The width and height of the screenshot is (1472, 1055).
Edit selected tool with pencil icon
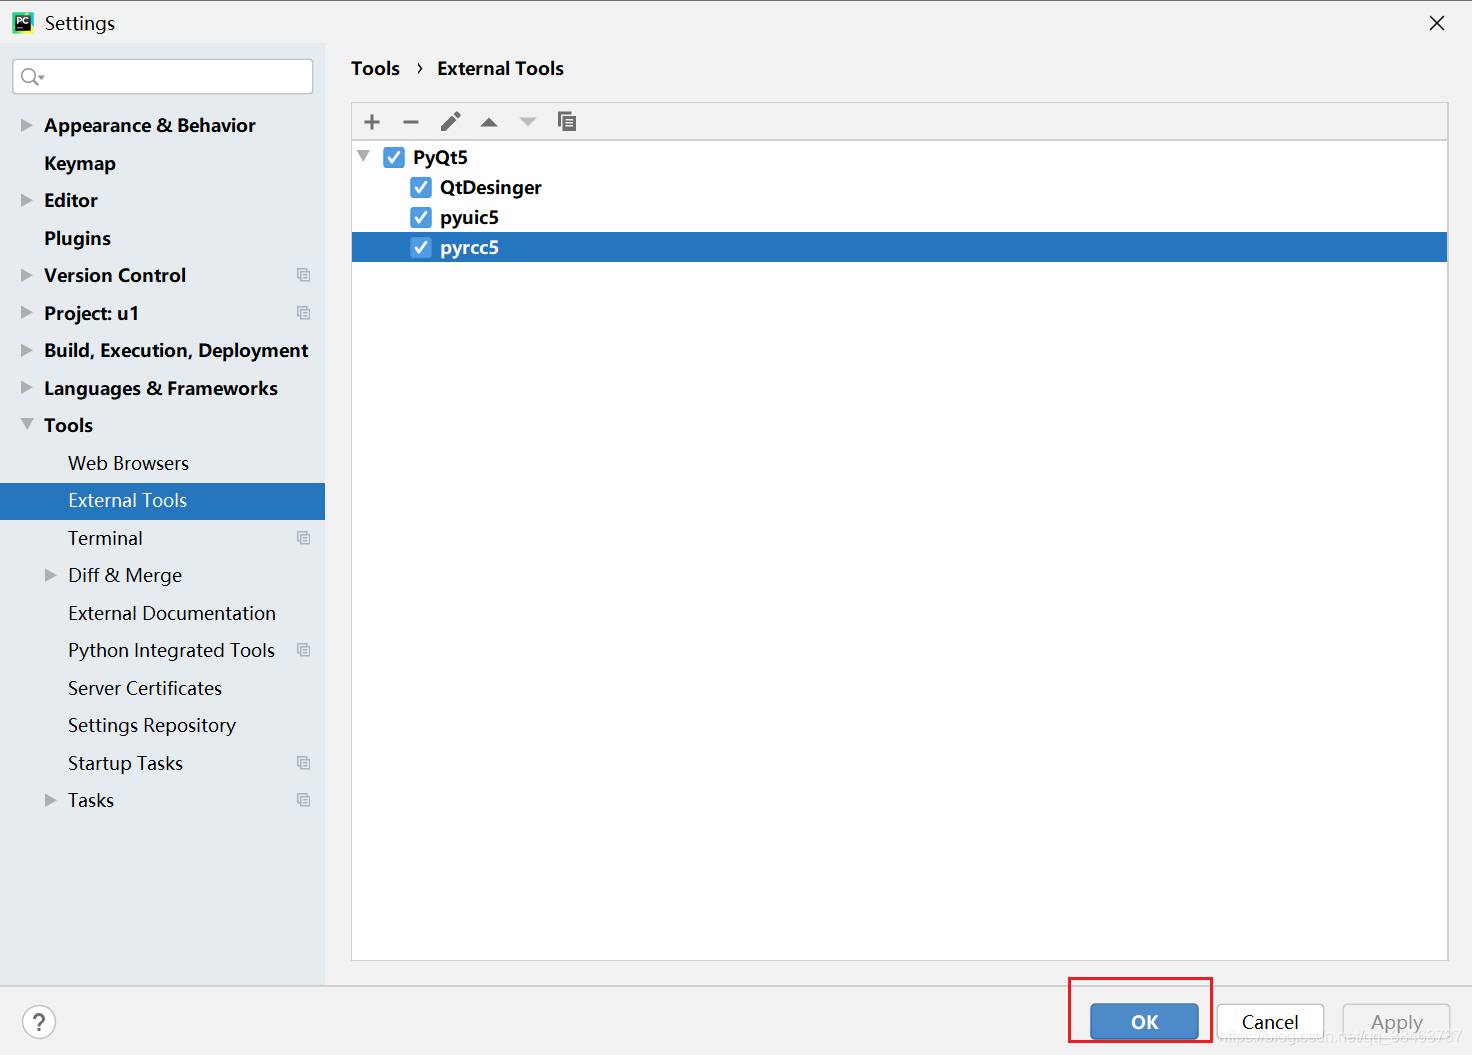pyautogui.click(x=450, y=122)
